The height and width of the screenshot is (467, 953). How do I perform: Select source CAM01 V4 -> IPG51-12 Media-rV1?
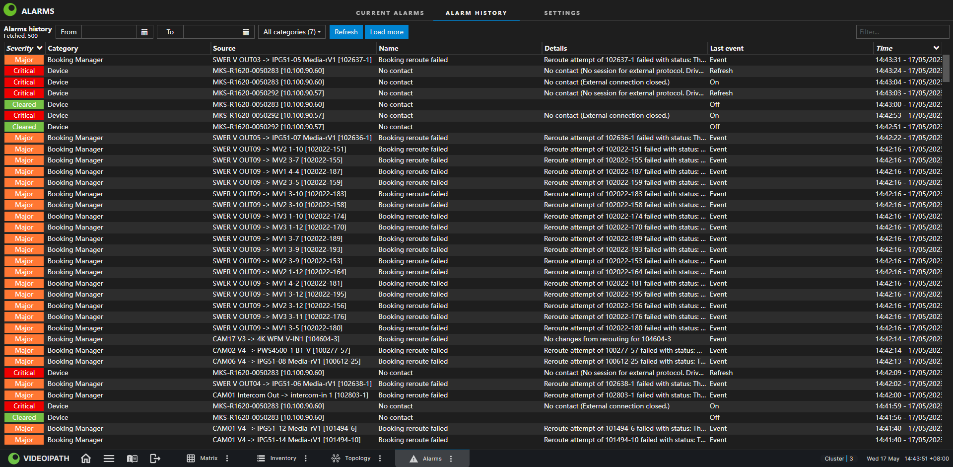click(x=284, y=428)
